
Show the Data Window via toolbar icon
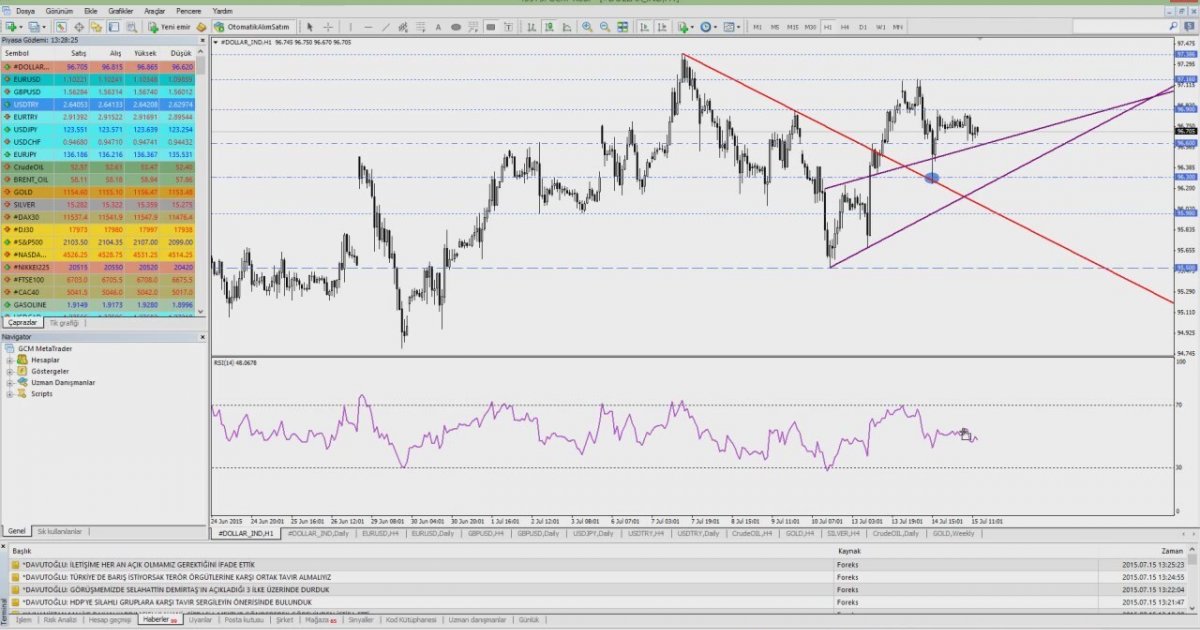point(78,26)
